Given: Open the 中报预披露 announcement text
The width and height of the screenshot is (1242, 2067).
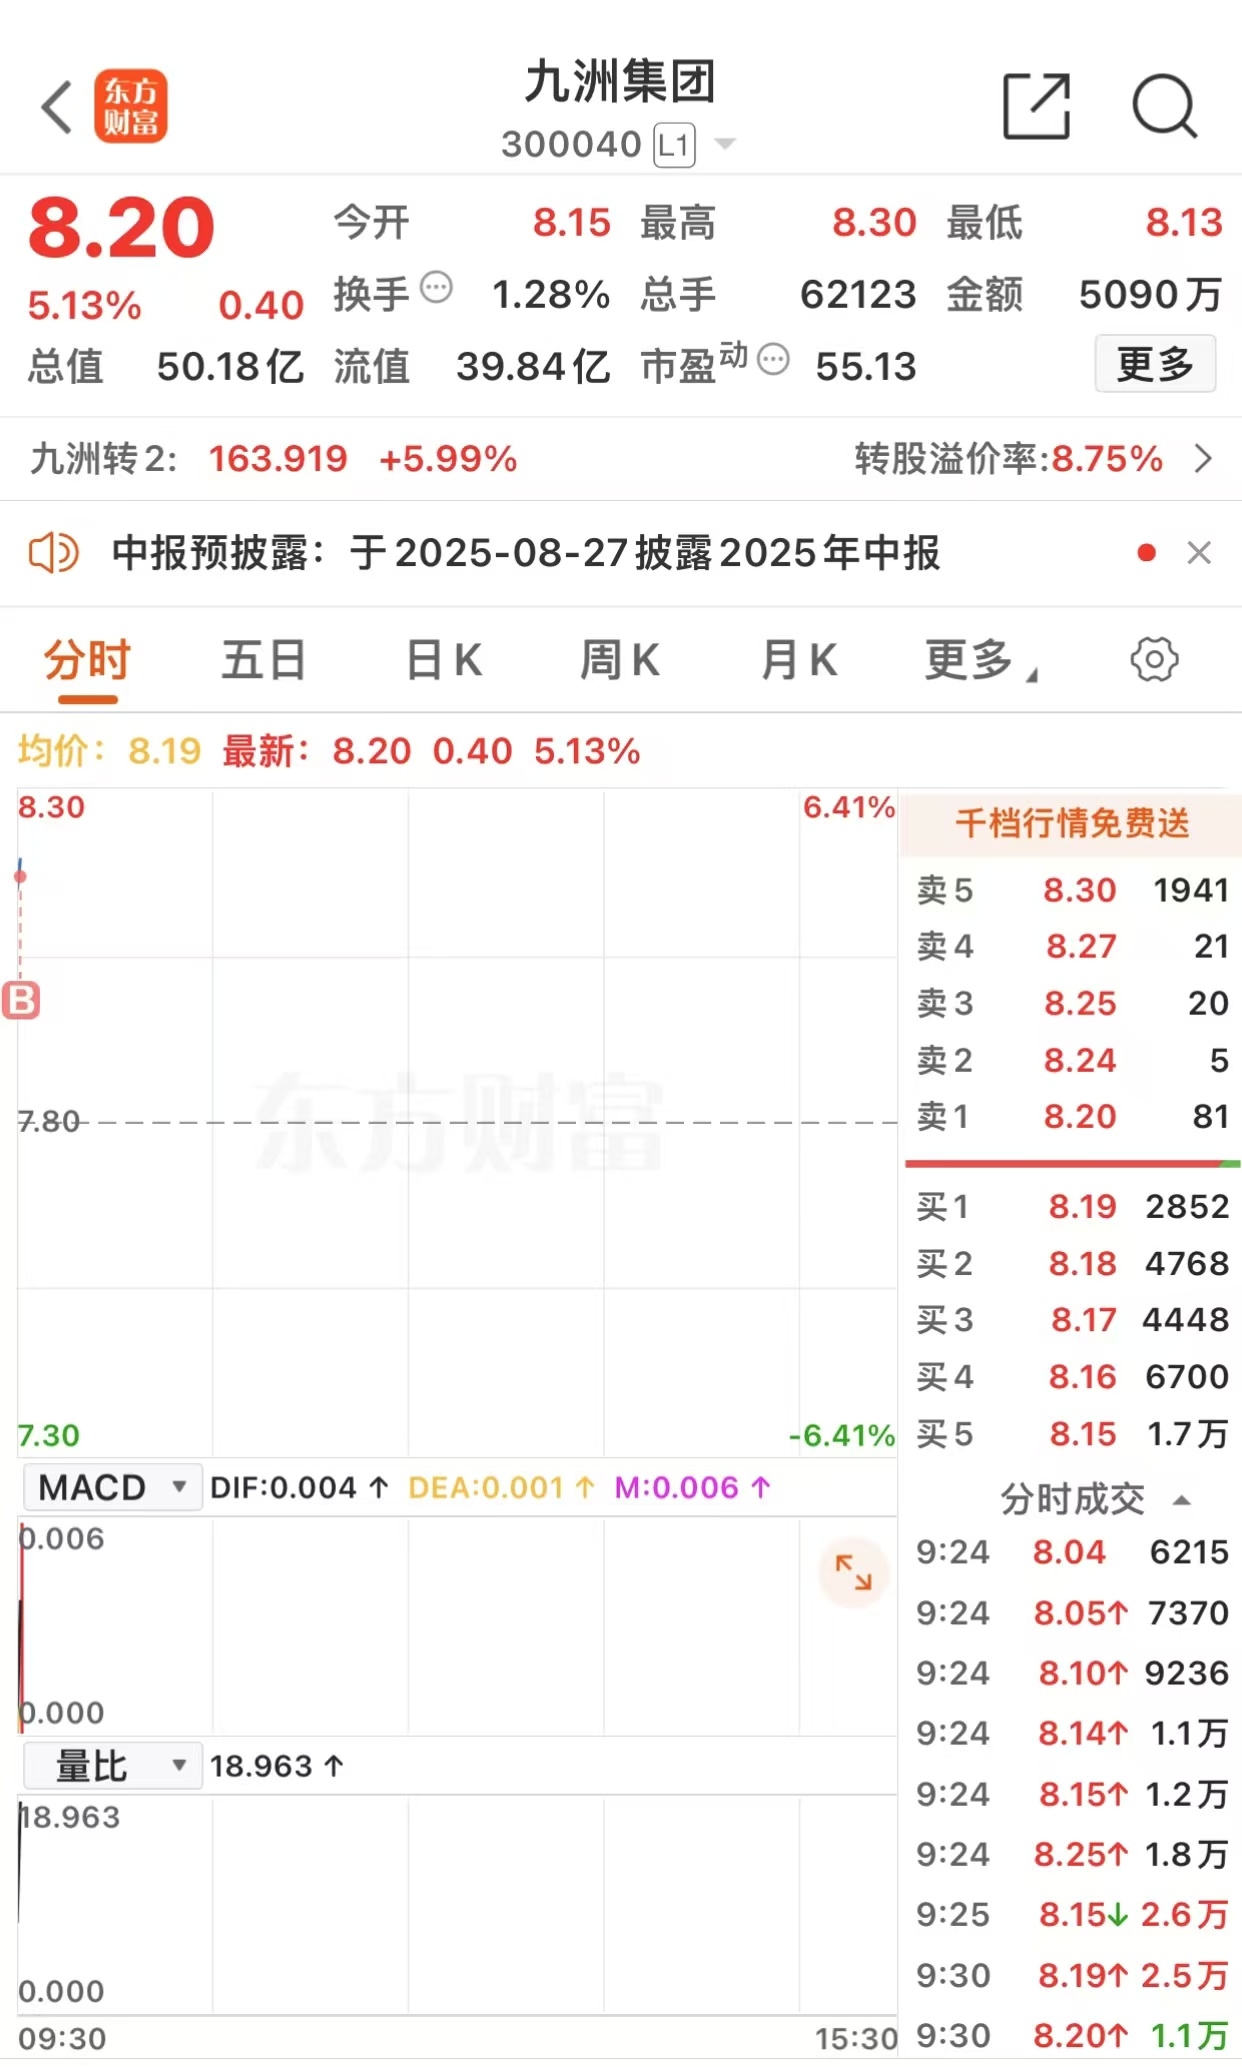Looking at the screenshot, I should (526, 552).
